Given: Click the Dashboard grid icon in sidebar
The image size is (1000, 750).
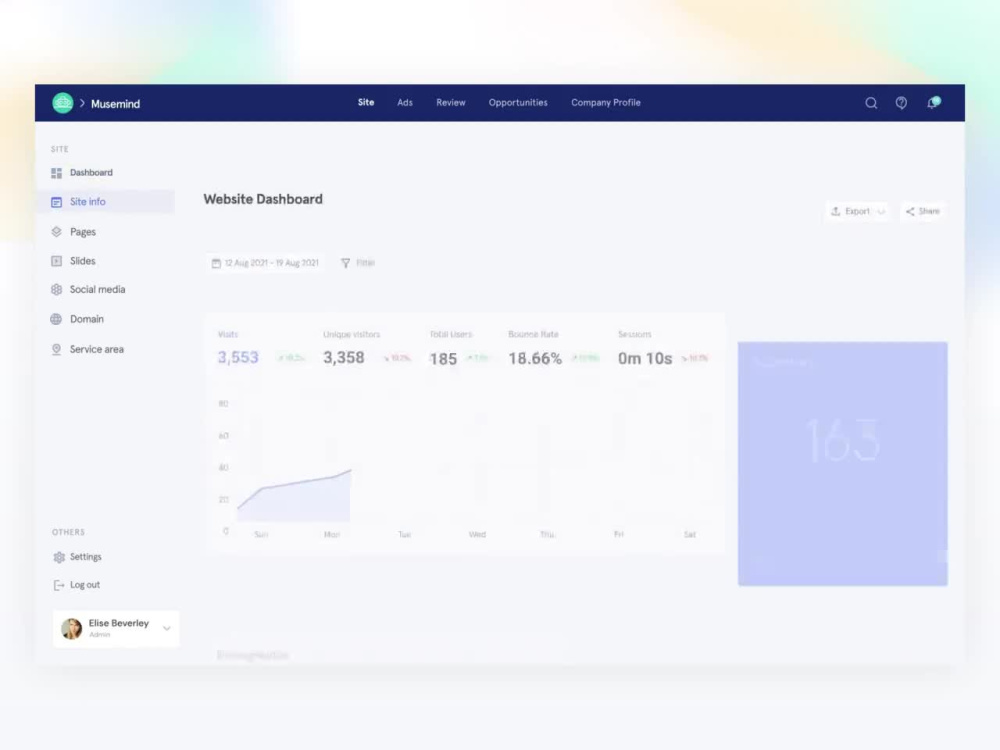Looking at the screenshot, I should [56, 173].
